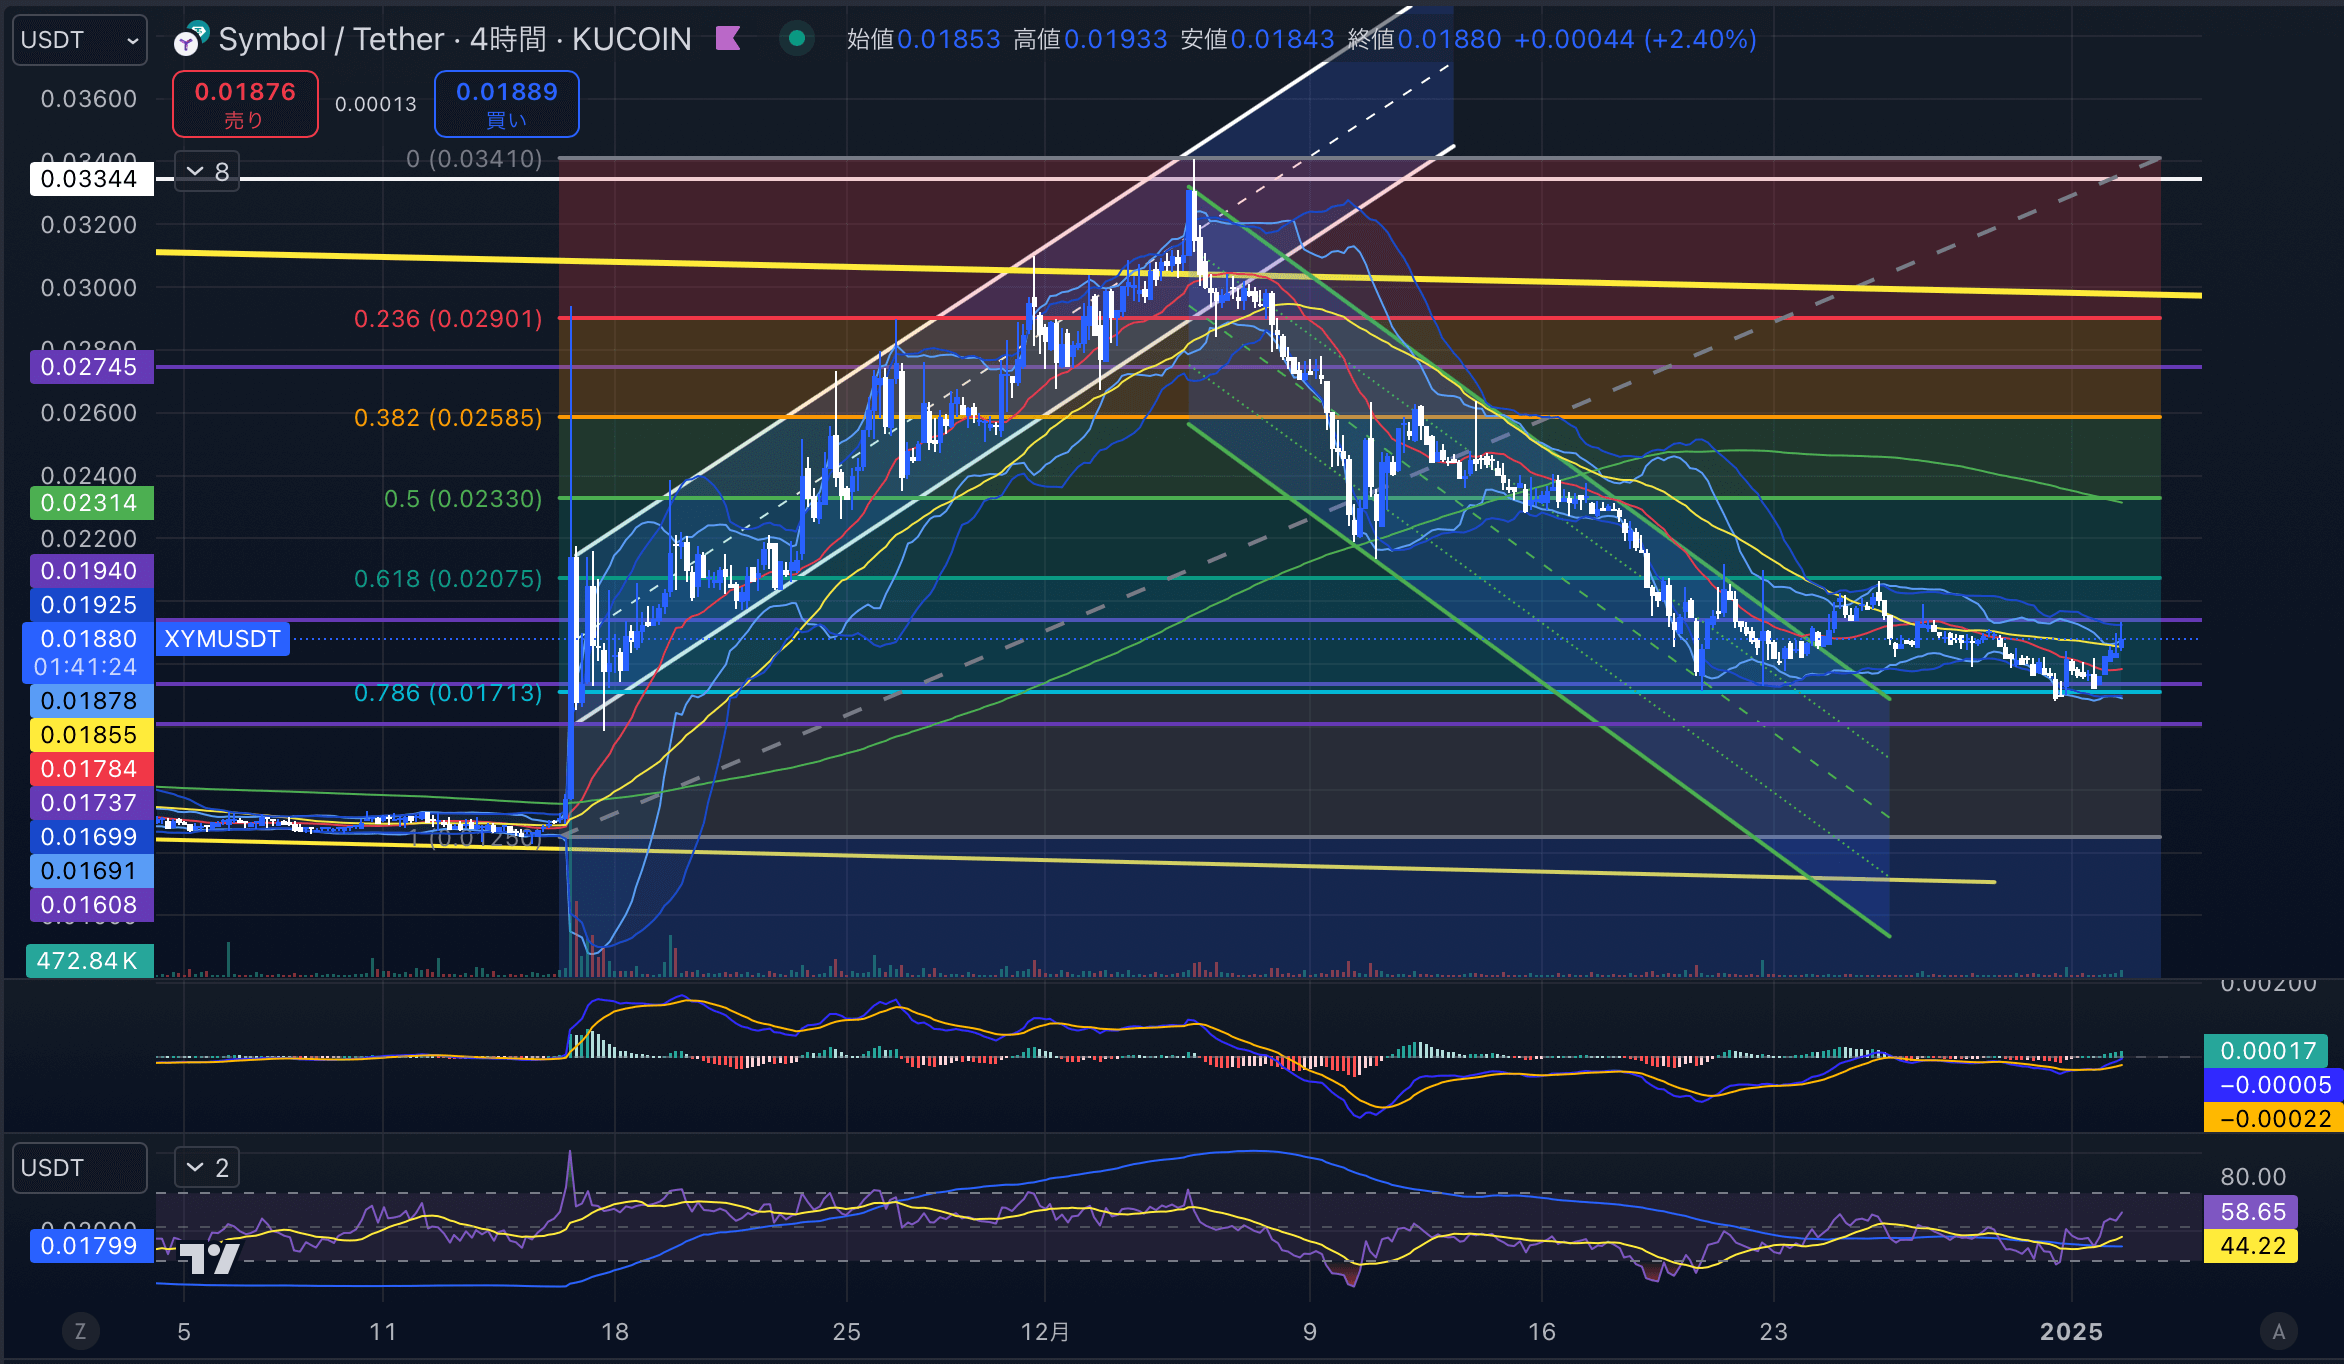The height and width of the screenshot is (1364, 2344).
Task: Click the 0.01737 purple price label
Action: click(90, 803)
